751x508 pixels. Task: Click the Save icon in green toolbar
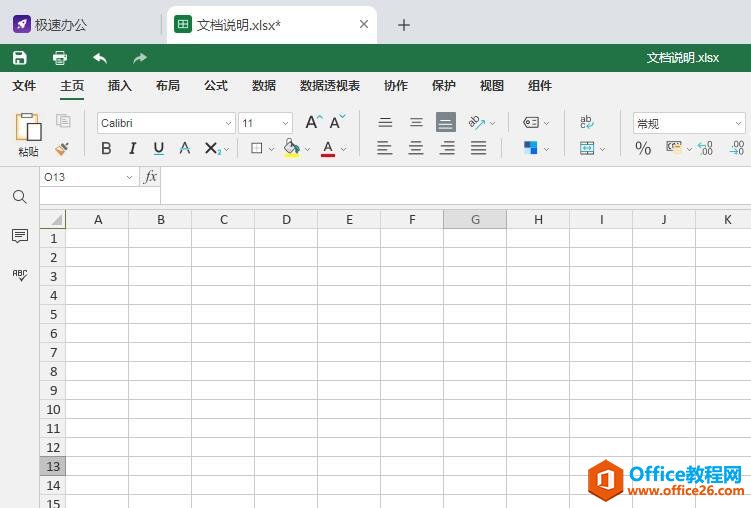click(x=20, y=58)
